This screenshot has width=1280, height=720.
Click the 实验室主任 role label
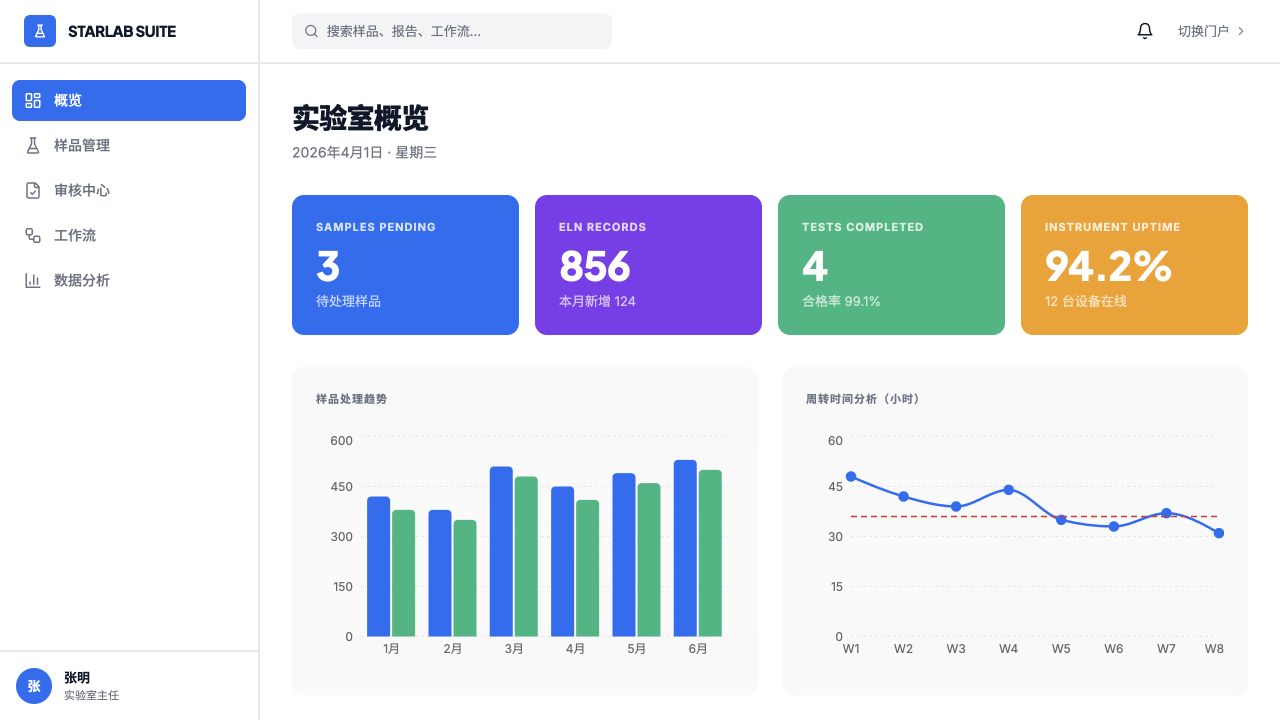coord(91,695)
